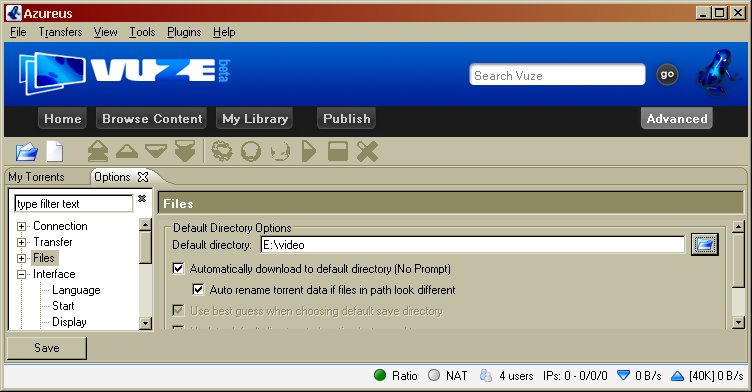752x392 pixels.
Task: Click the second round ring toolbar icon
Action: (251, 152)
